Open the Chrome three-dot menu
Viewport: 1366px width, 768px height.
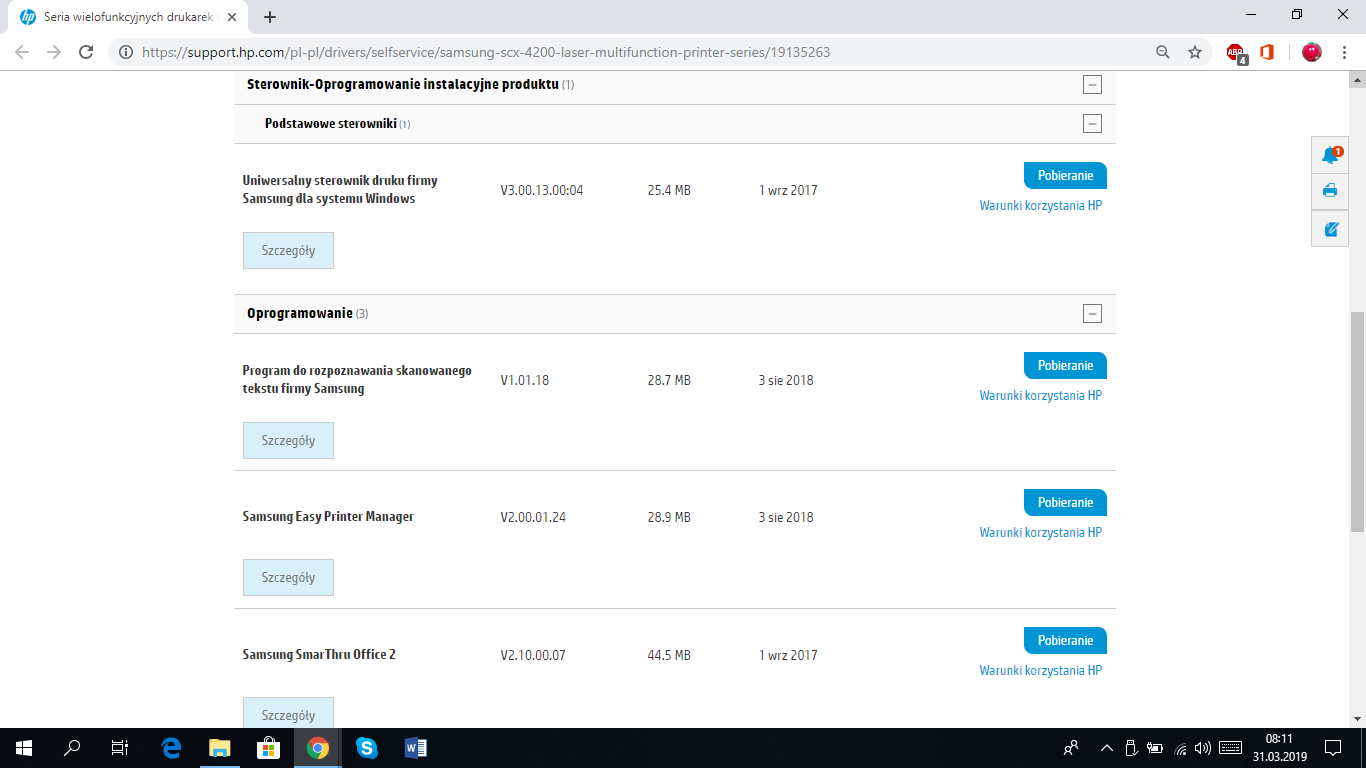(1345, 52)
